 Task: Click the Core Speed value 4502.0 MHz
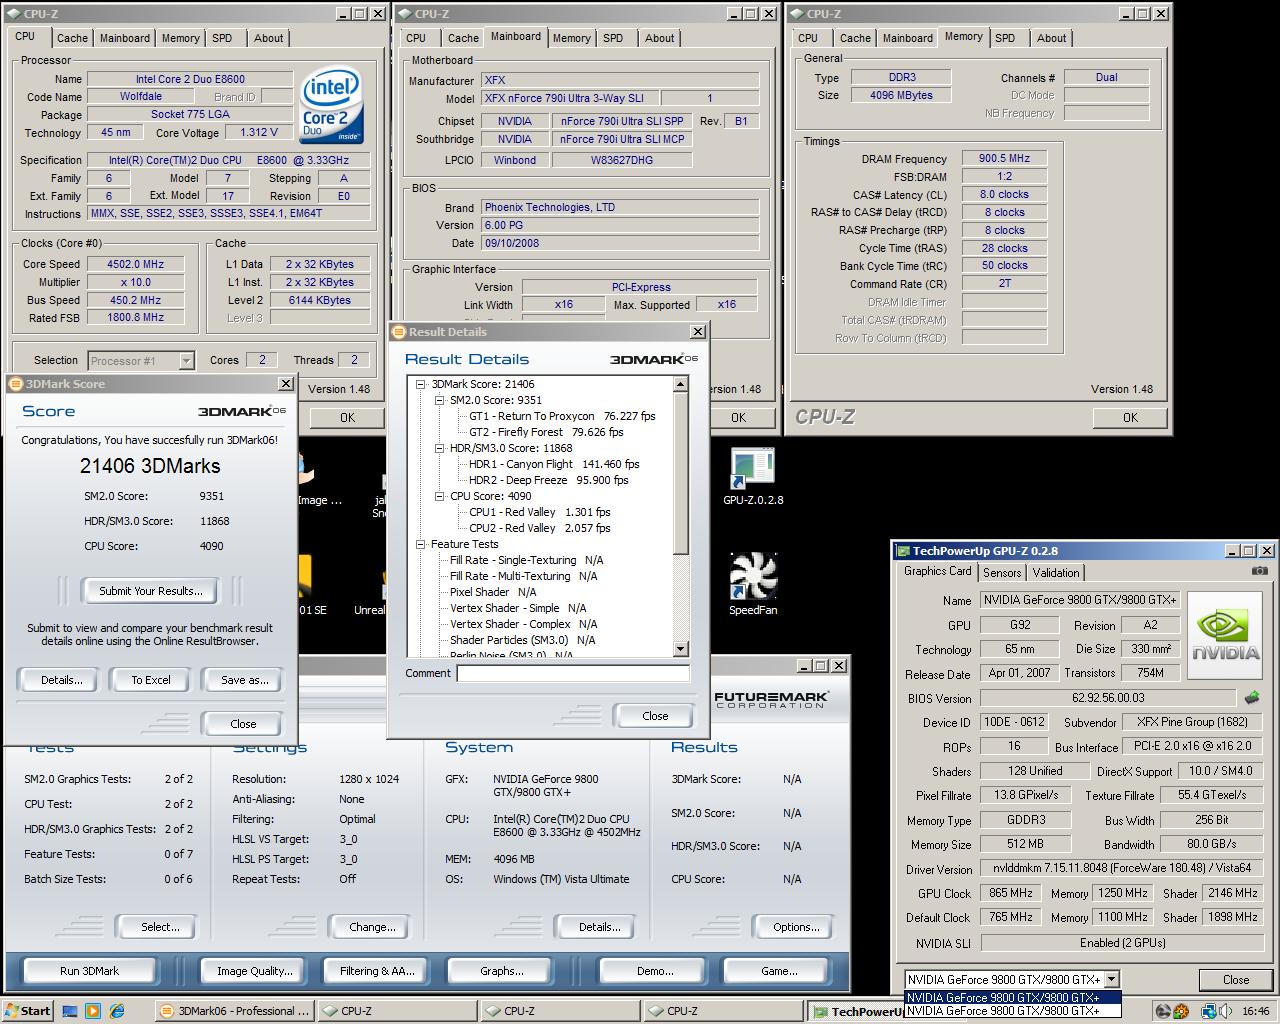click(x=136, y=264)
